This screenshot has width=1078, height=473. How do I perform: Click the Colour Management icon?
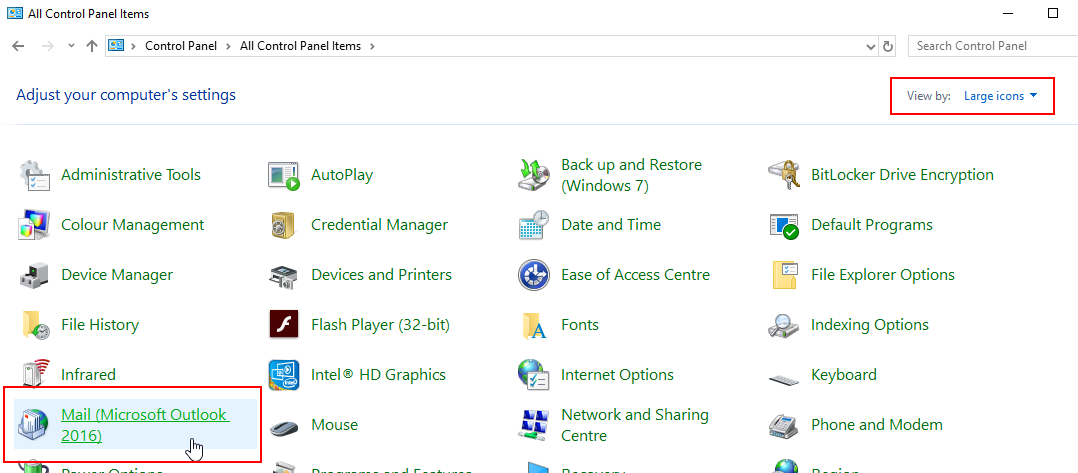pos(34,225)
